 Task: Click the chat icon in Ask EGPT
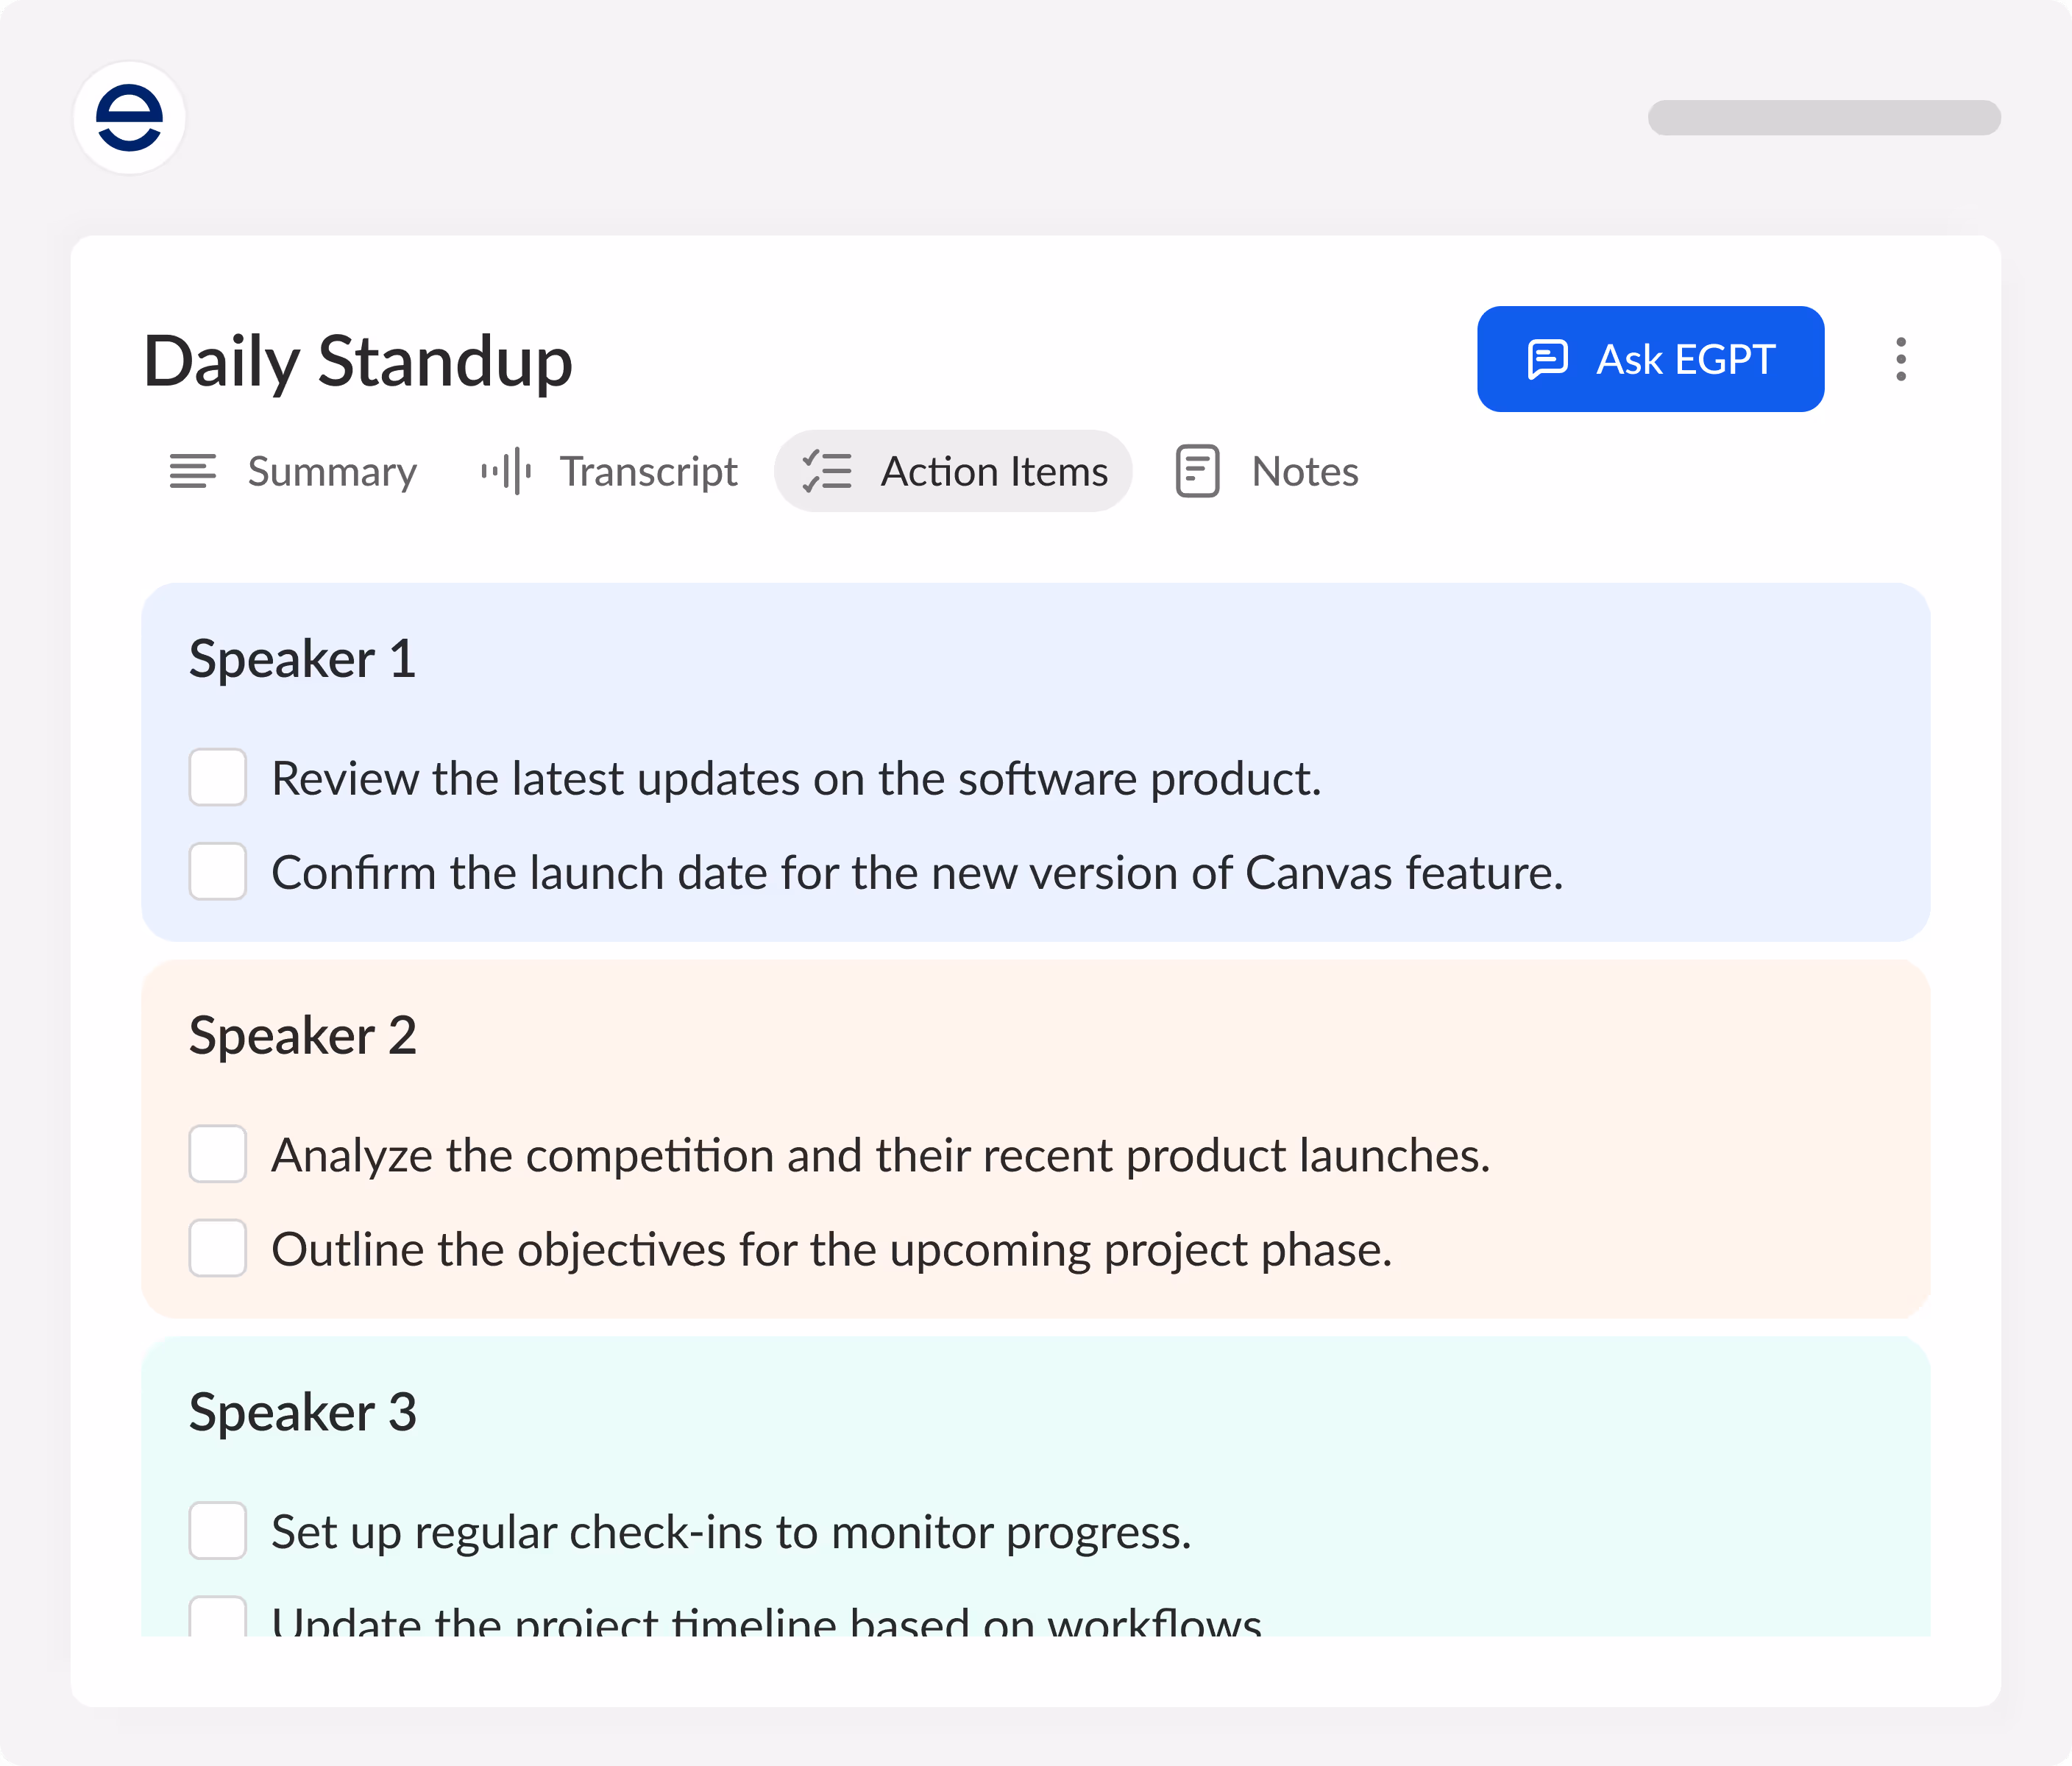1547,359
